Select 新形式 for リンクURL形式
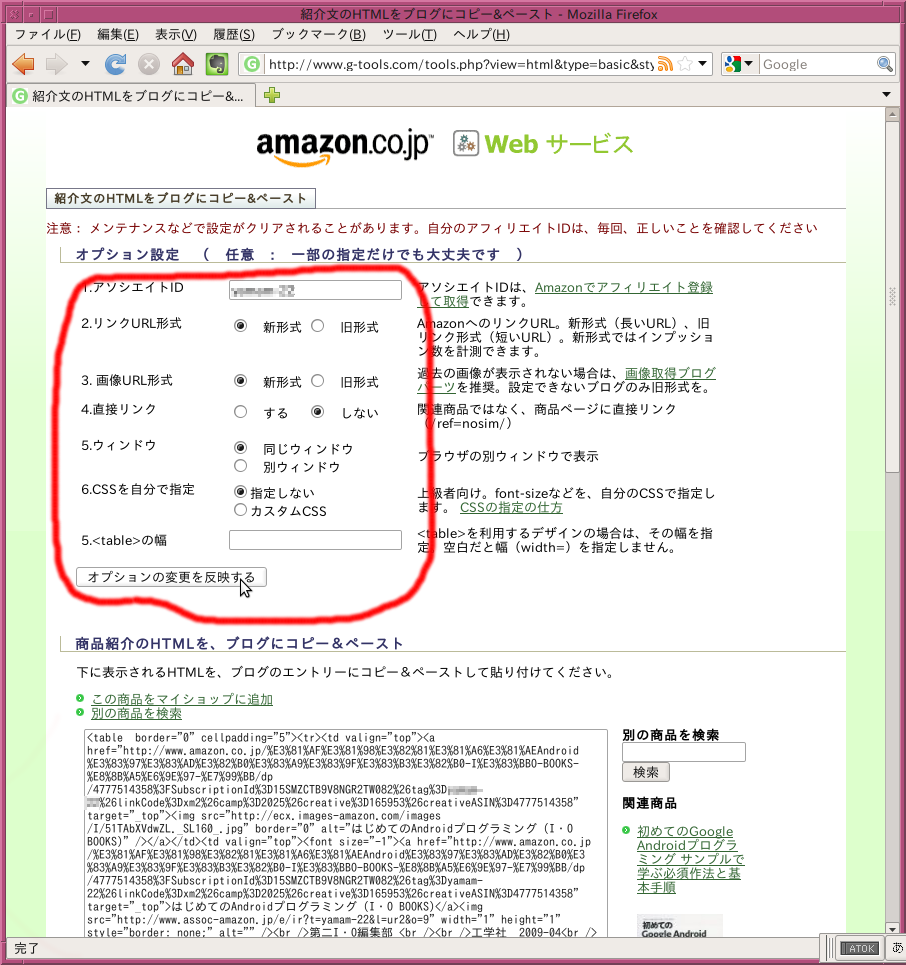 pyautogui.click(x=241, y=326)
